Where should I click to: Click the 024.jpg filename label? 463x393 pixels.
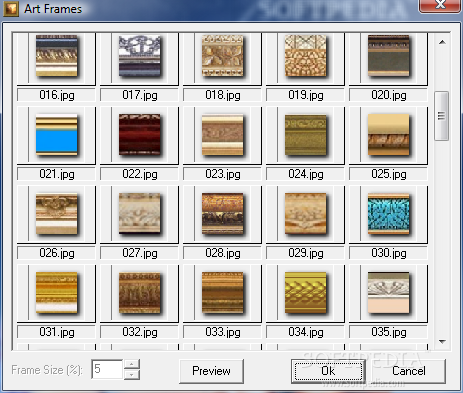305,174
